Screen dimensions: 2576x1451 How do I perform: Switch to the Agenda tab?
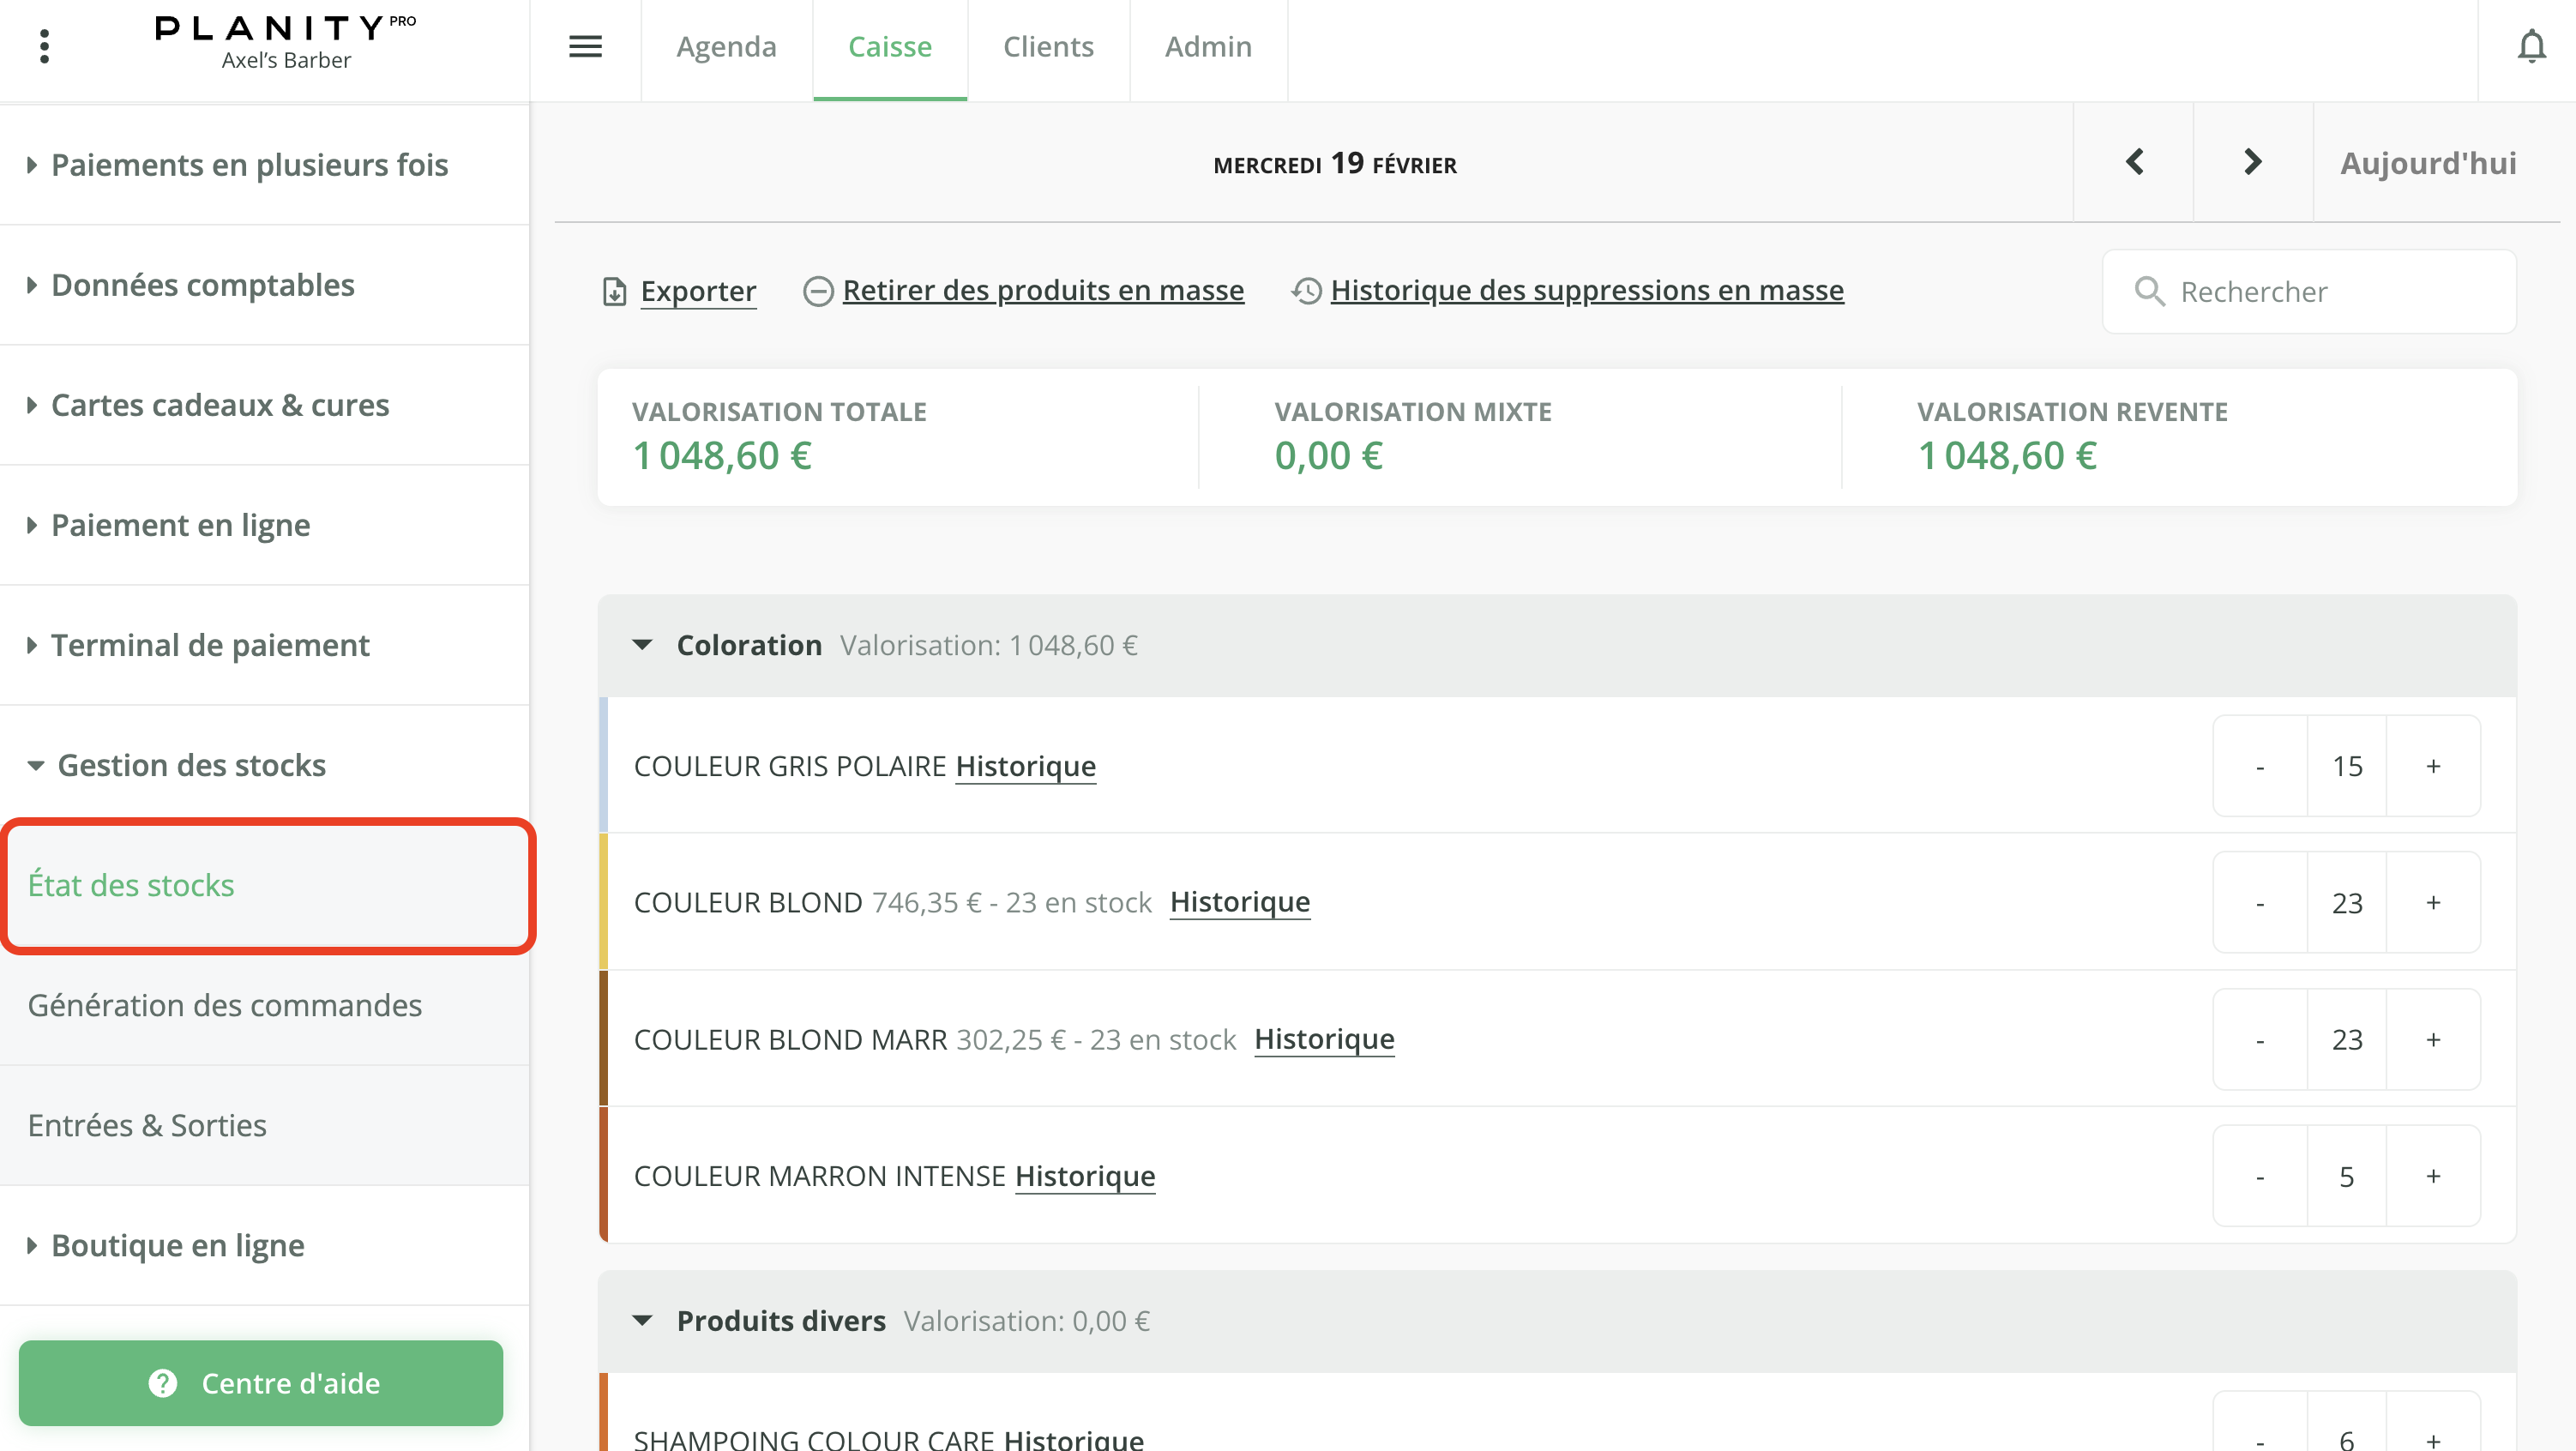[726, 46]
